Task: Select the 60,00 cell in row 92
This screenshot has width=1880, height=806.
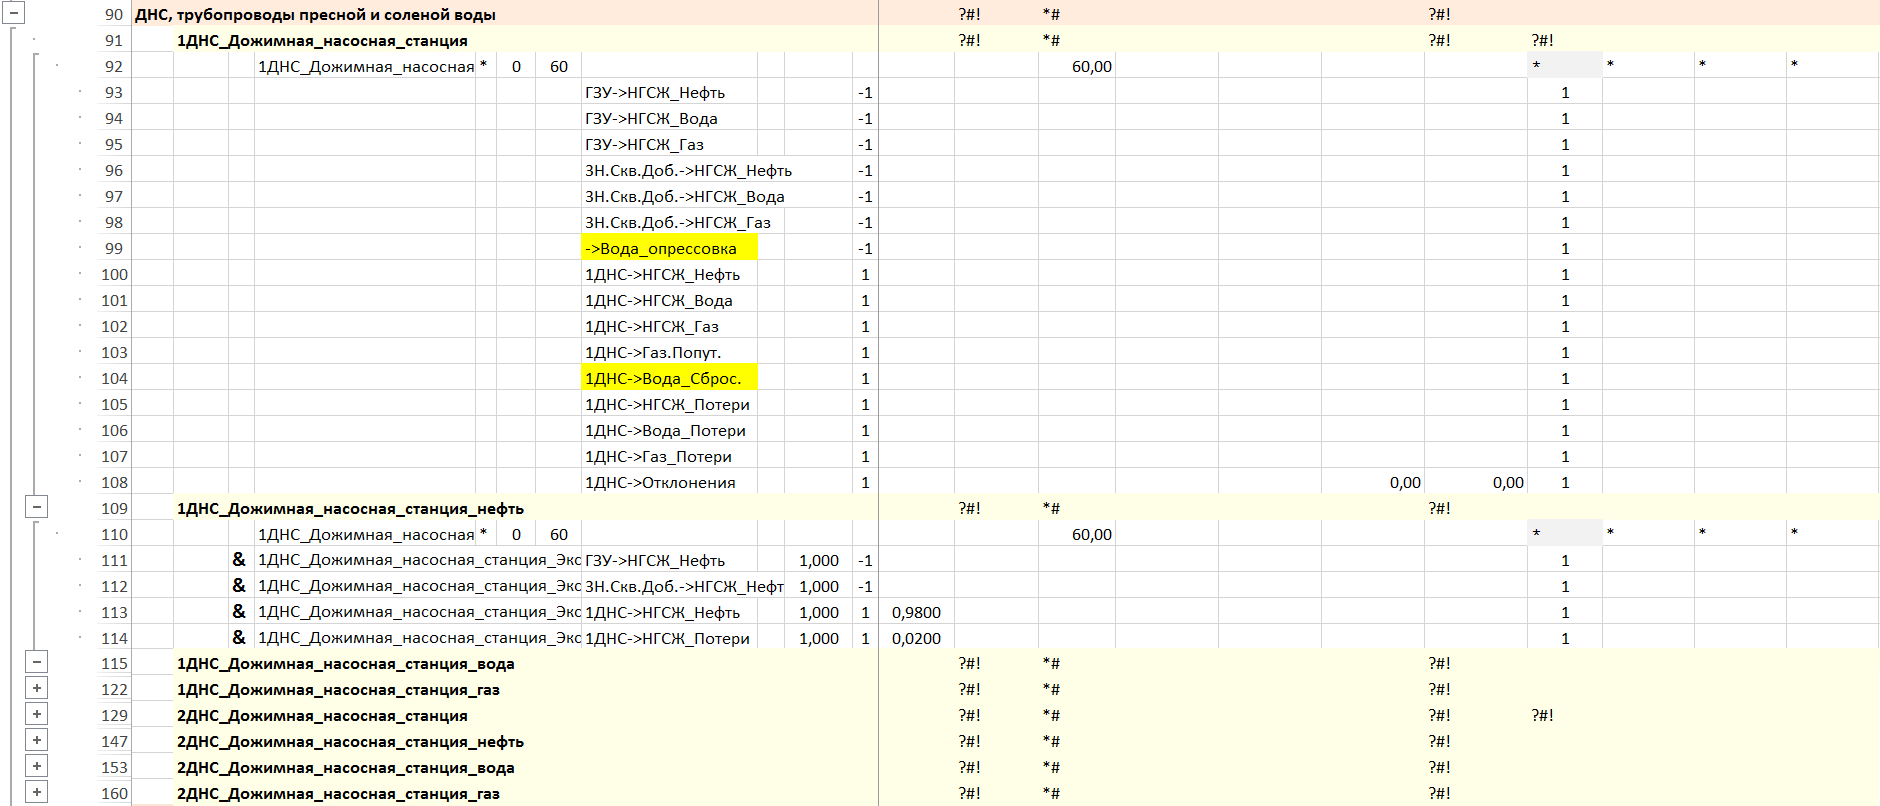Action: 1091,66
